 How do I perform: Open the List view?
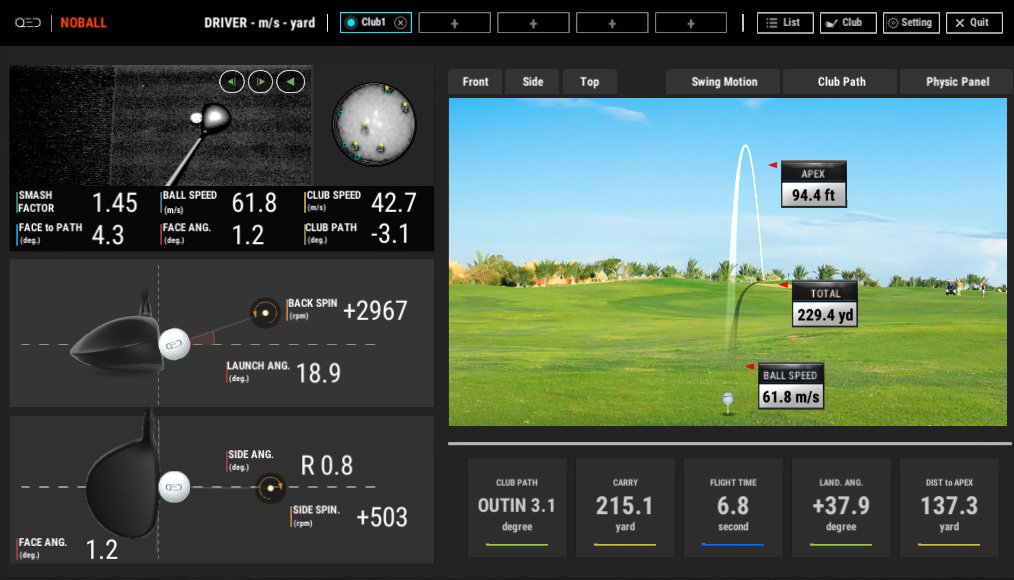point(785,23)
